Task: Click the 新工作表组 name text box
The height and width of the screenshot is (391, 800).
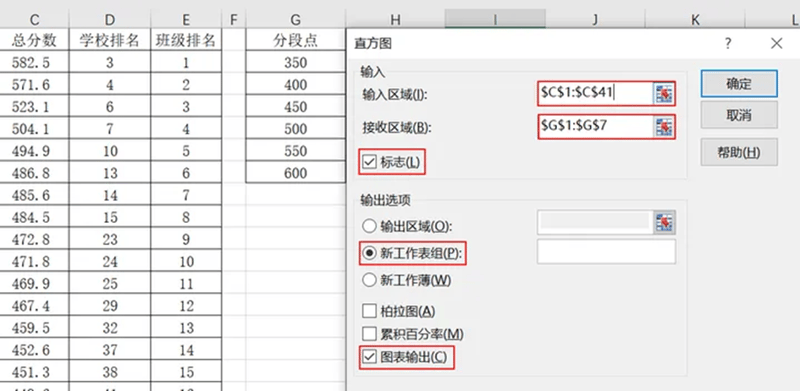Action: click(x=606, y=252)
